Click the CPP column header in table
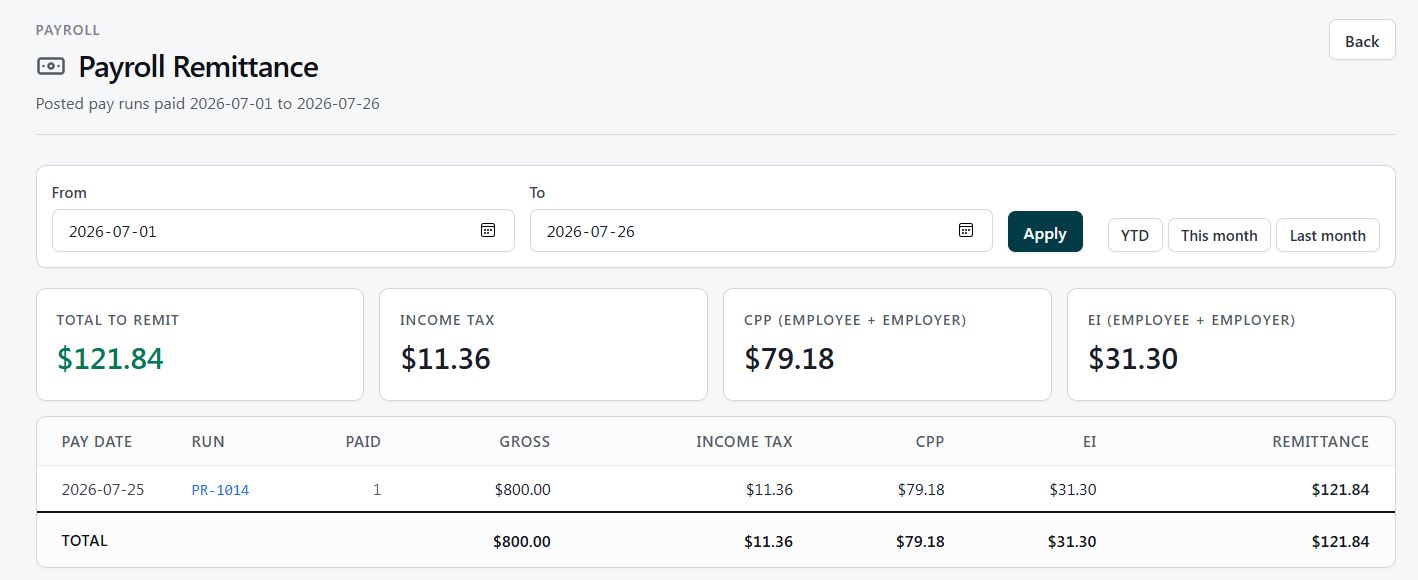Viewport: 1418px width, 580px height. (x=929, y=441)
